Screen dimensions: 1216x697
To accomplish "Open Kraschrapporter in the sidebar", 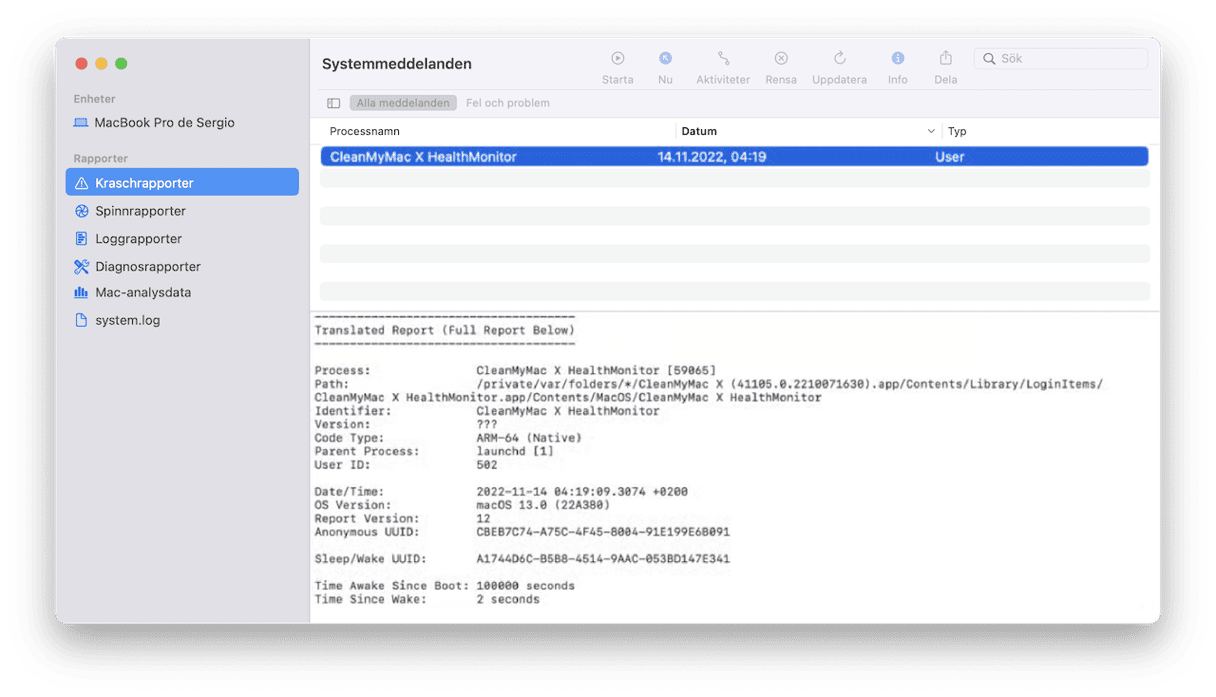I will click(144, 183).
